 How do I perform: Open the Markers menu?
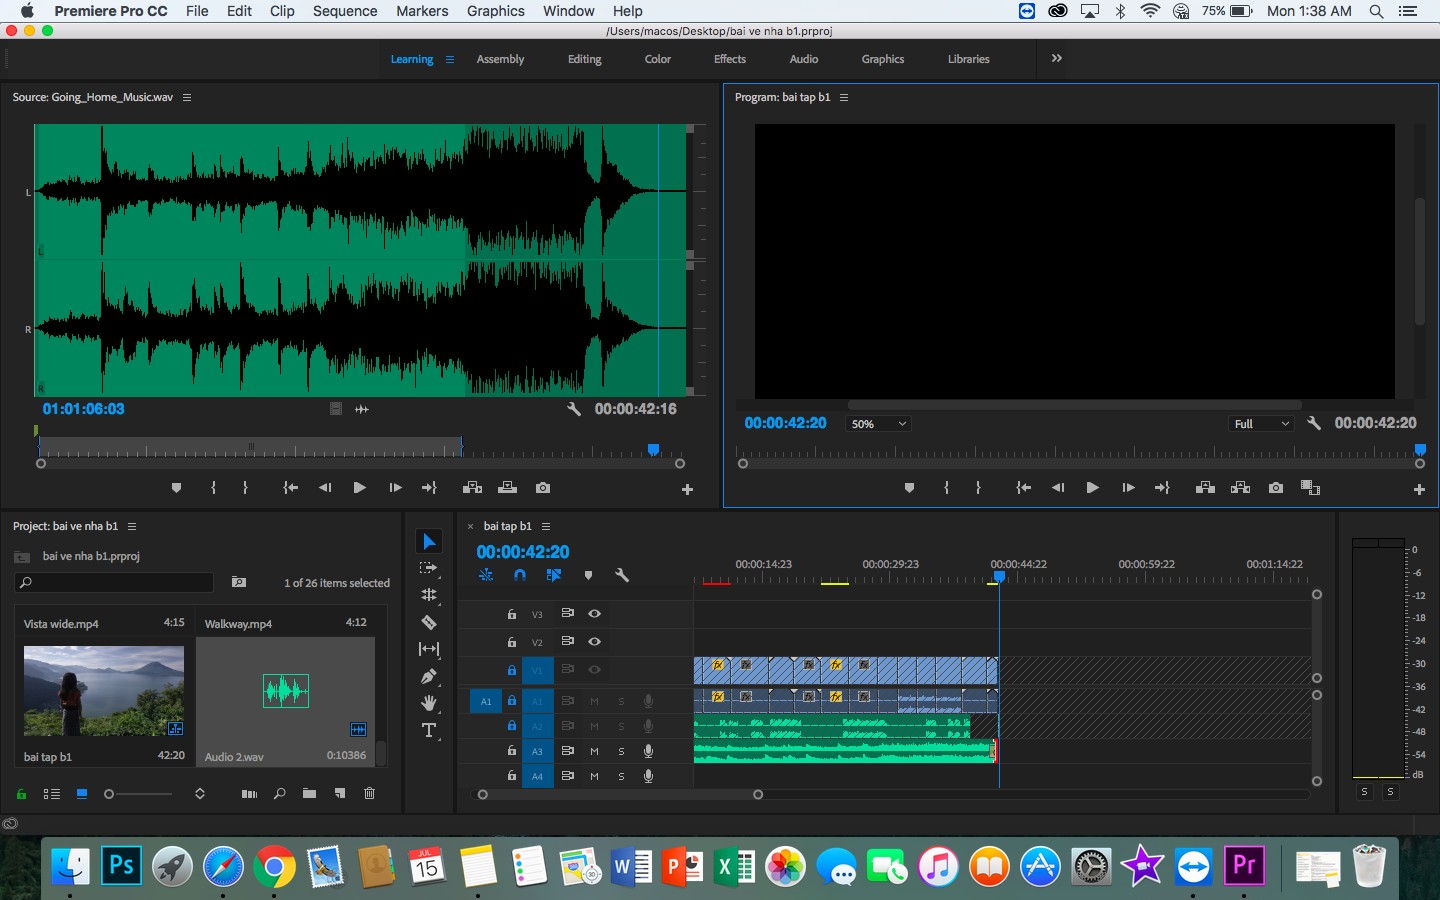coord(422,11)
